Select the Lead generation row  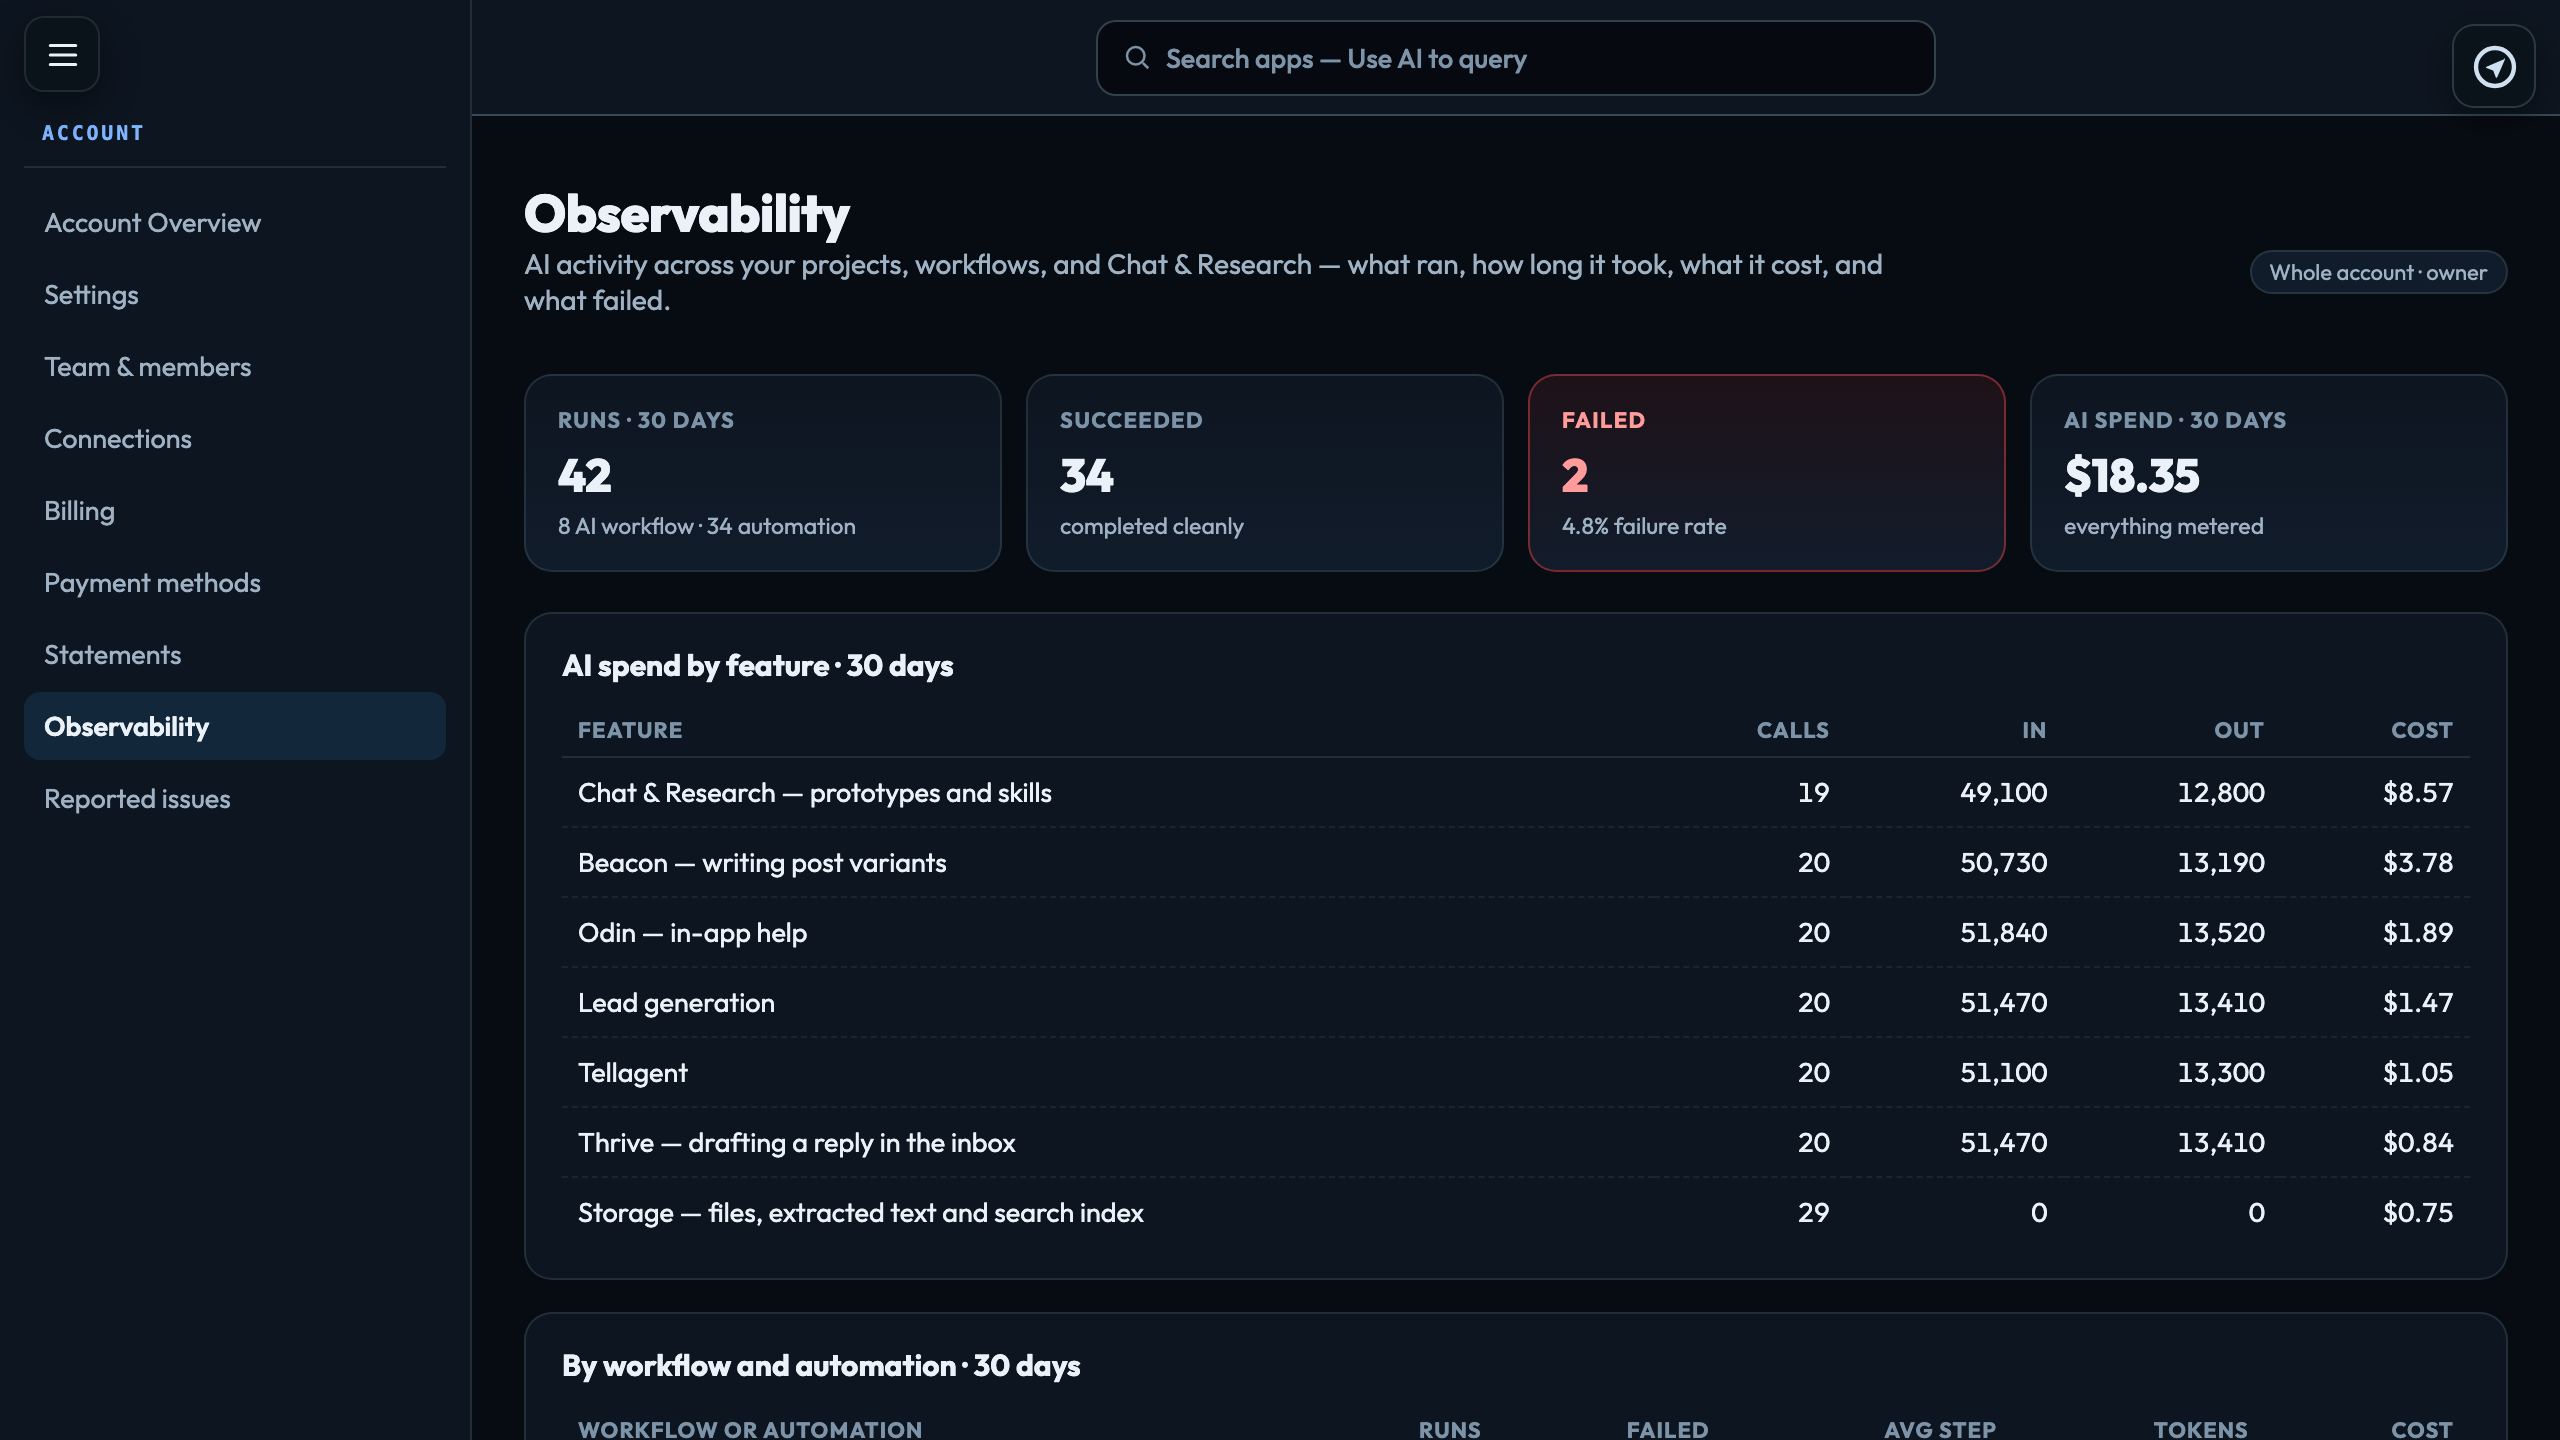pos(1515,1002)
